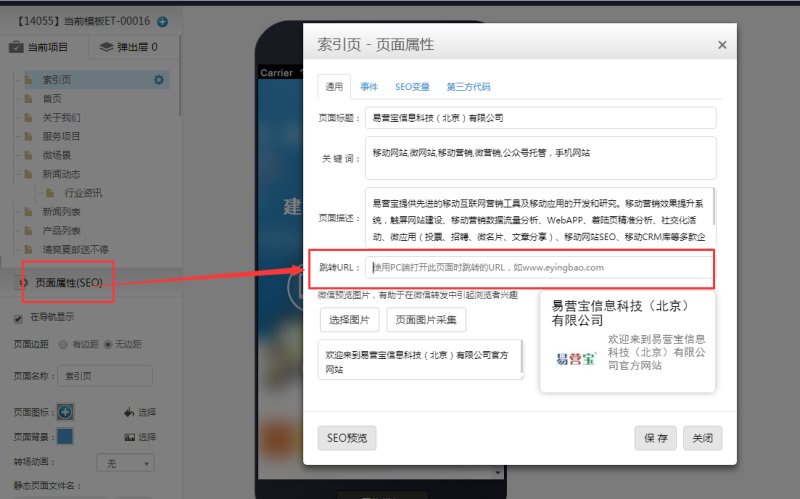Open the gear settings icon on 索引页 row
800x499 pixels.
pyautogui.click(x=159, y=80)
